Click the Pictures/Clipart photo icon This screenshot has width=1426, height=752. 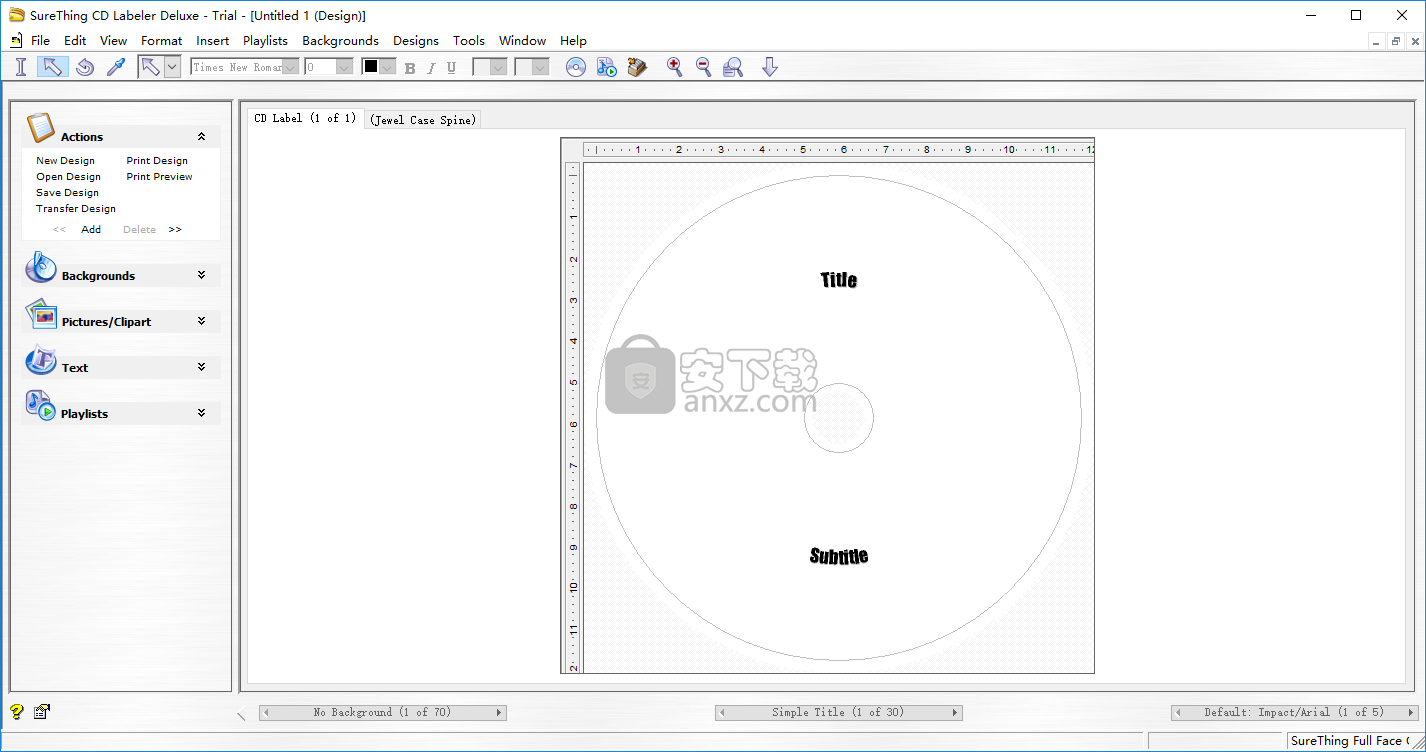pos(41,314)
